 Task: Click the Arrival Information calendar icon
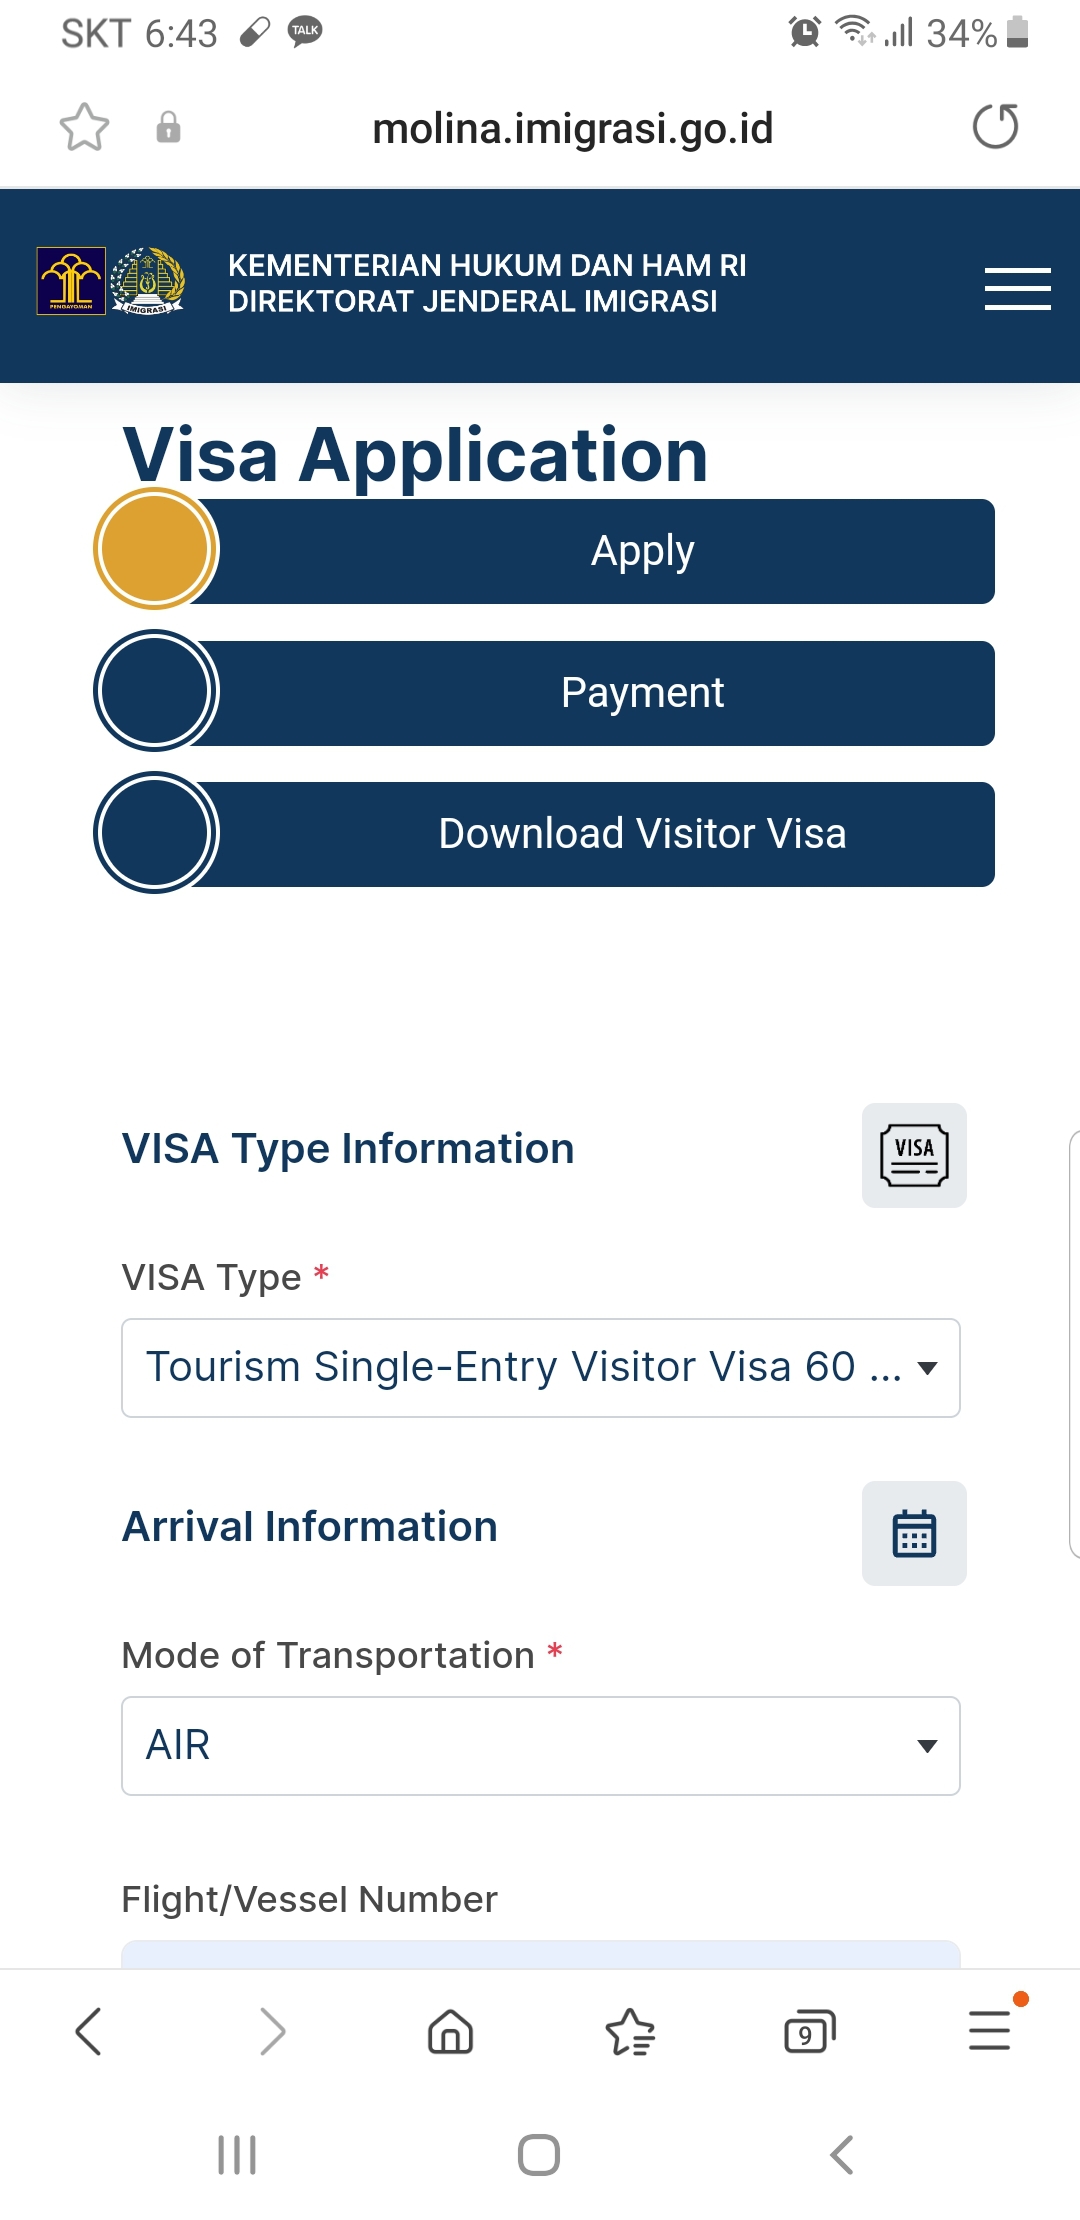click(914, 1533)
